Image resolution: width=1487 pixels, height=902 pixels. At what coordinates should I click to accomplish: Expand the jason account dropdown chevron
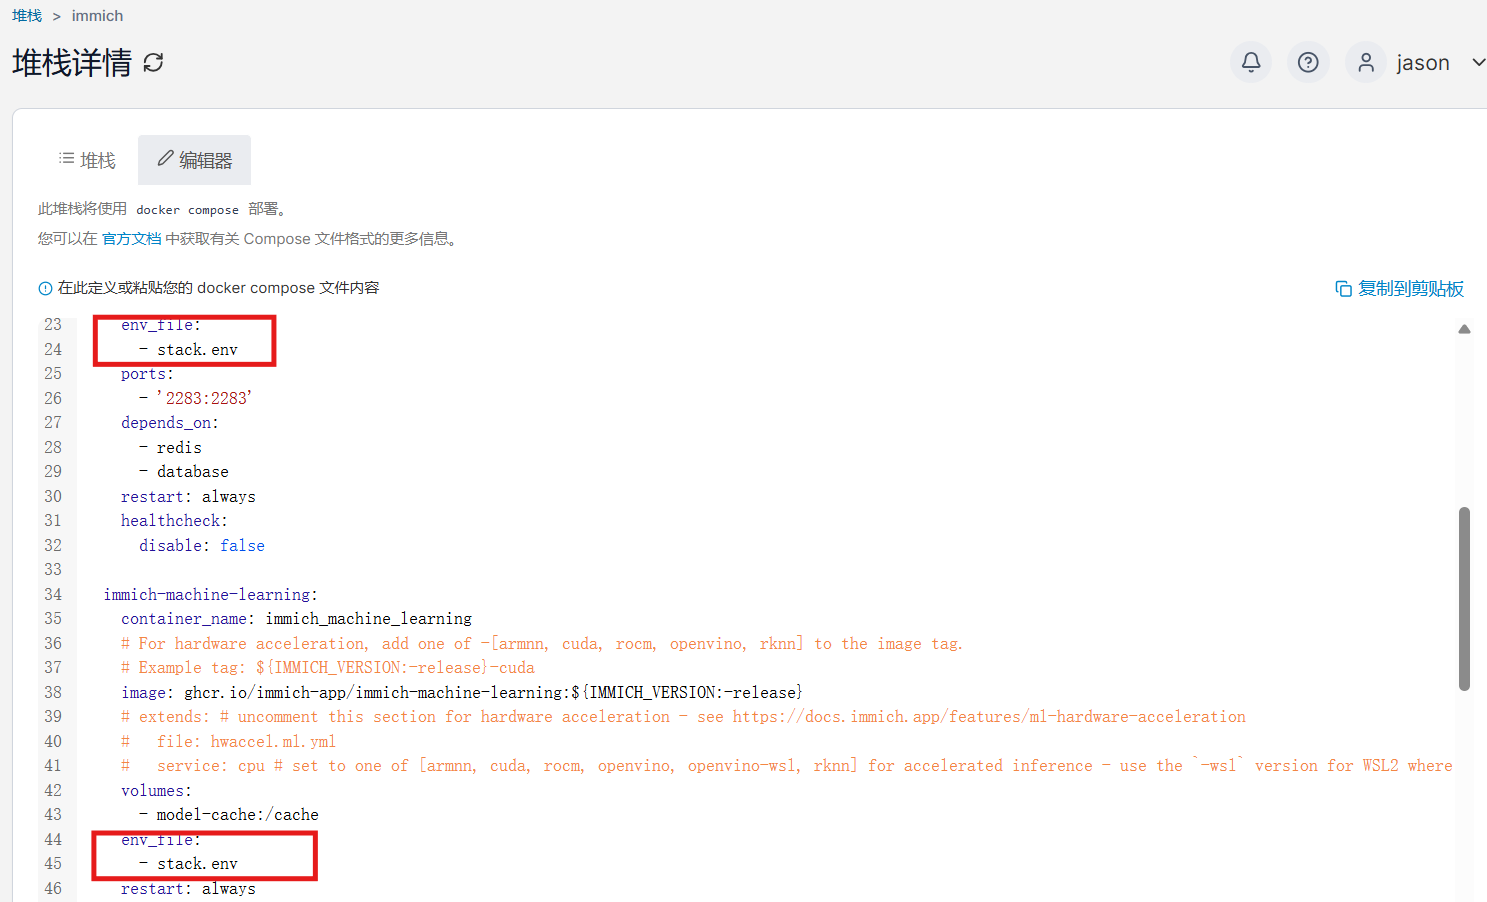coord(1477,63)
